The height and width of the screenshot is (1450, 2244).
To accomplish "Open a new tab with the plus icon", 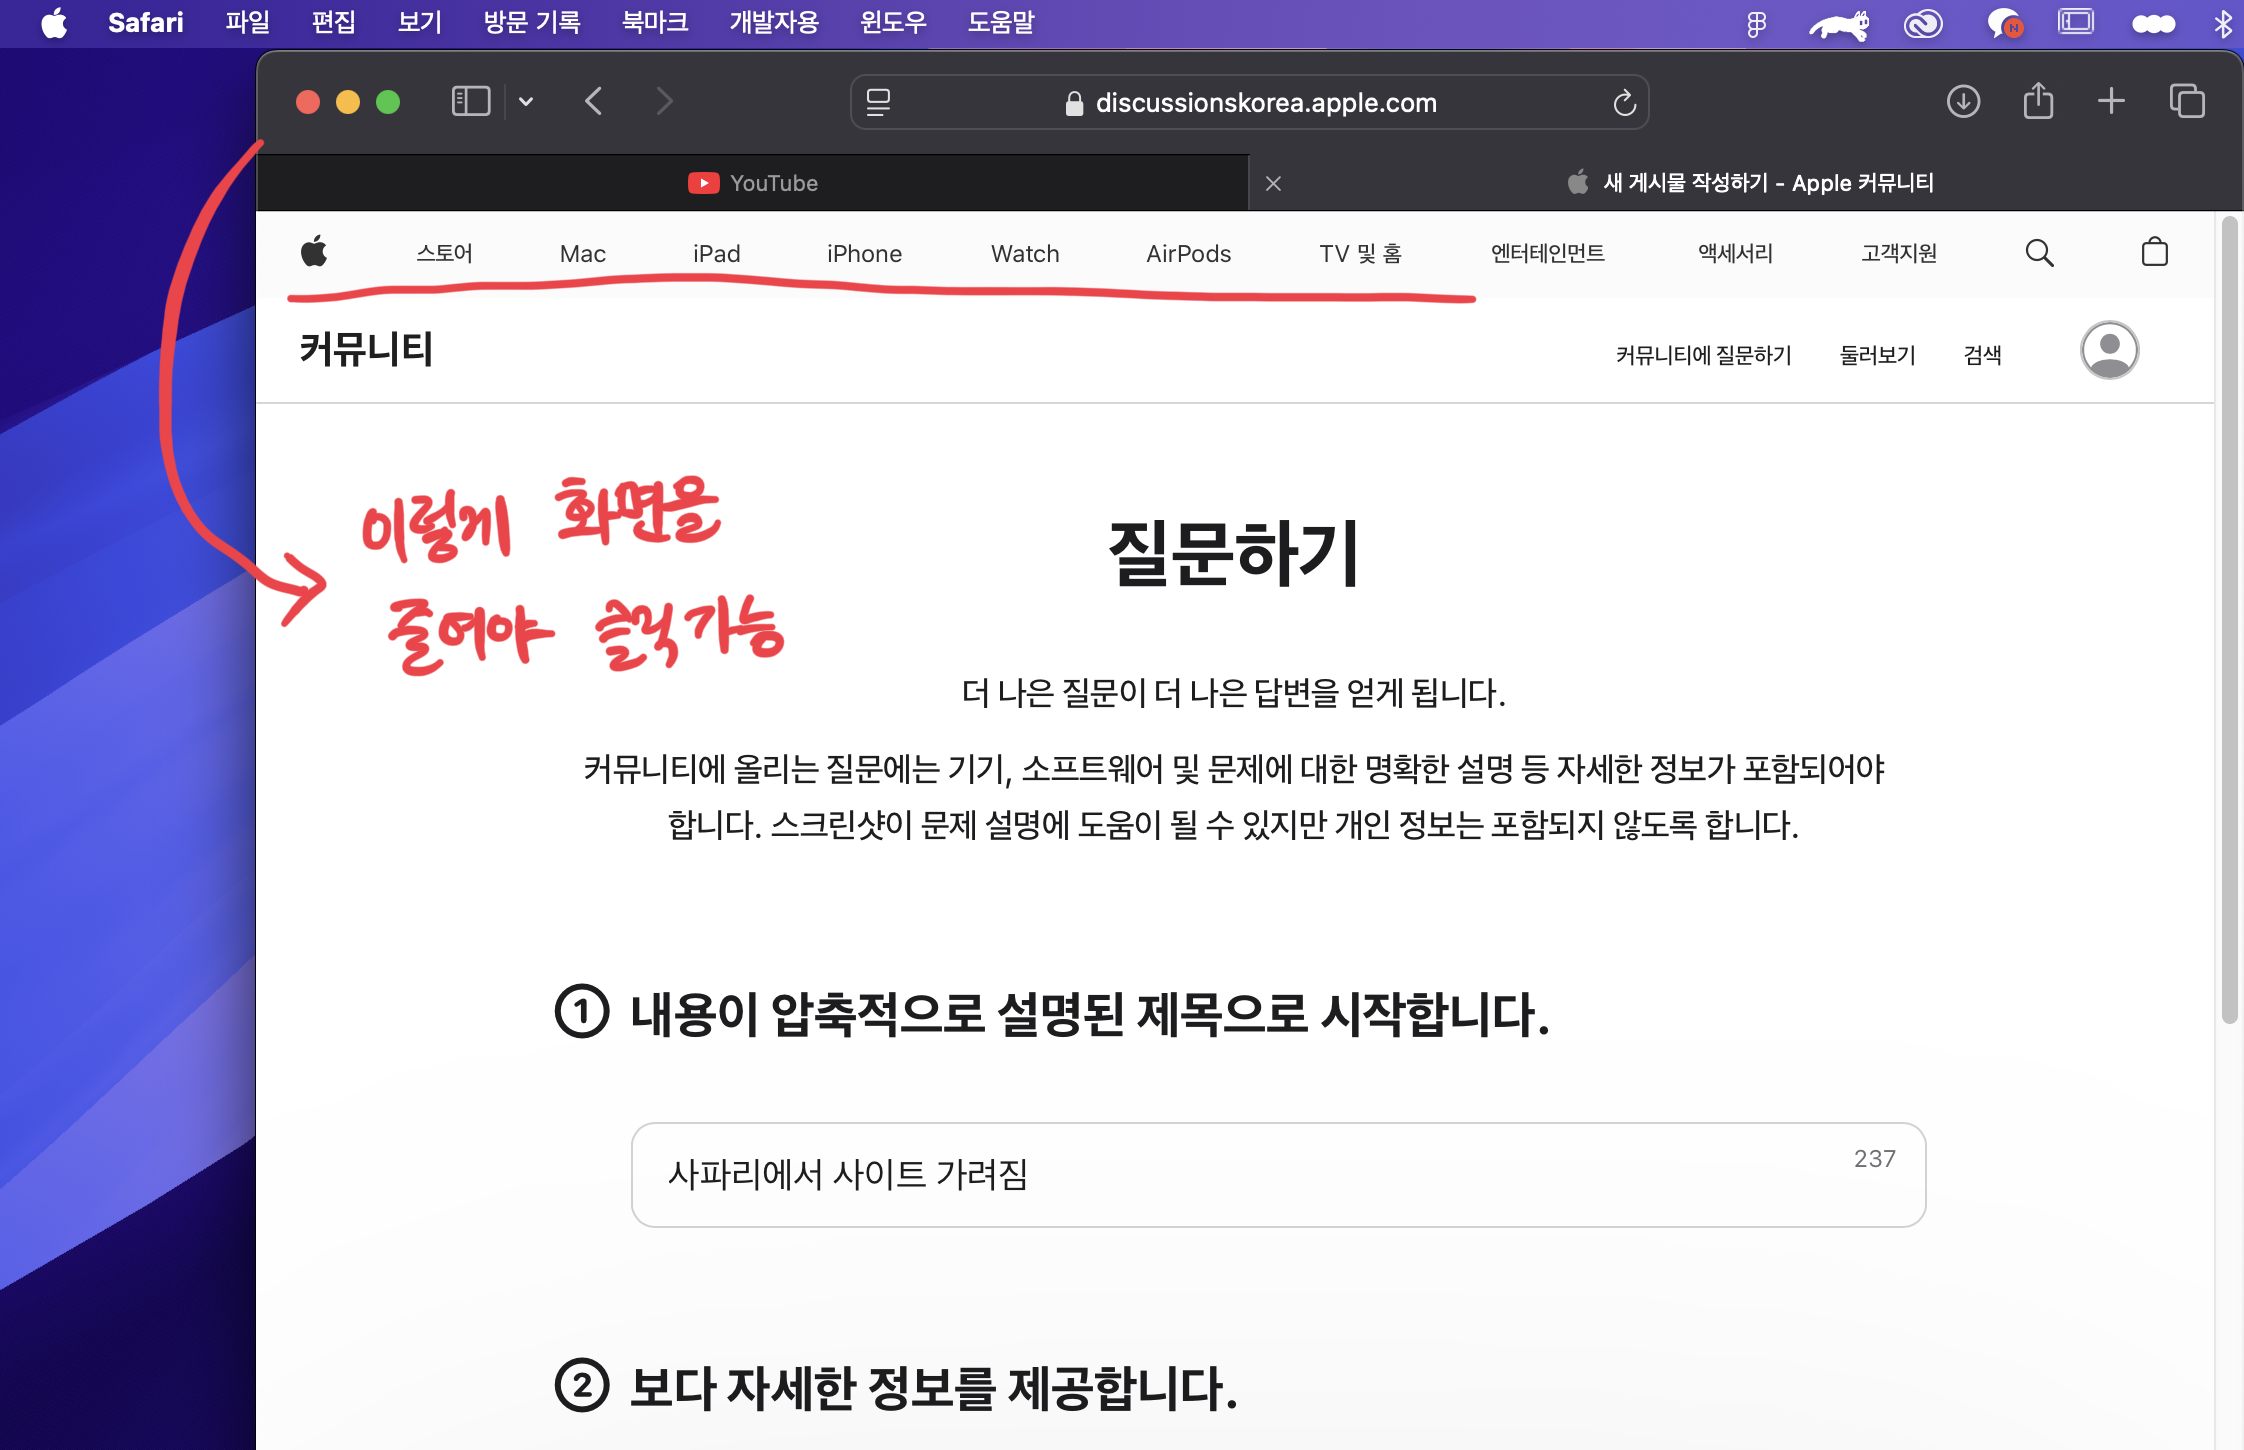I will (2111, 101).
